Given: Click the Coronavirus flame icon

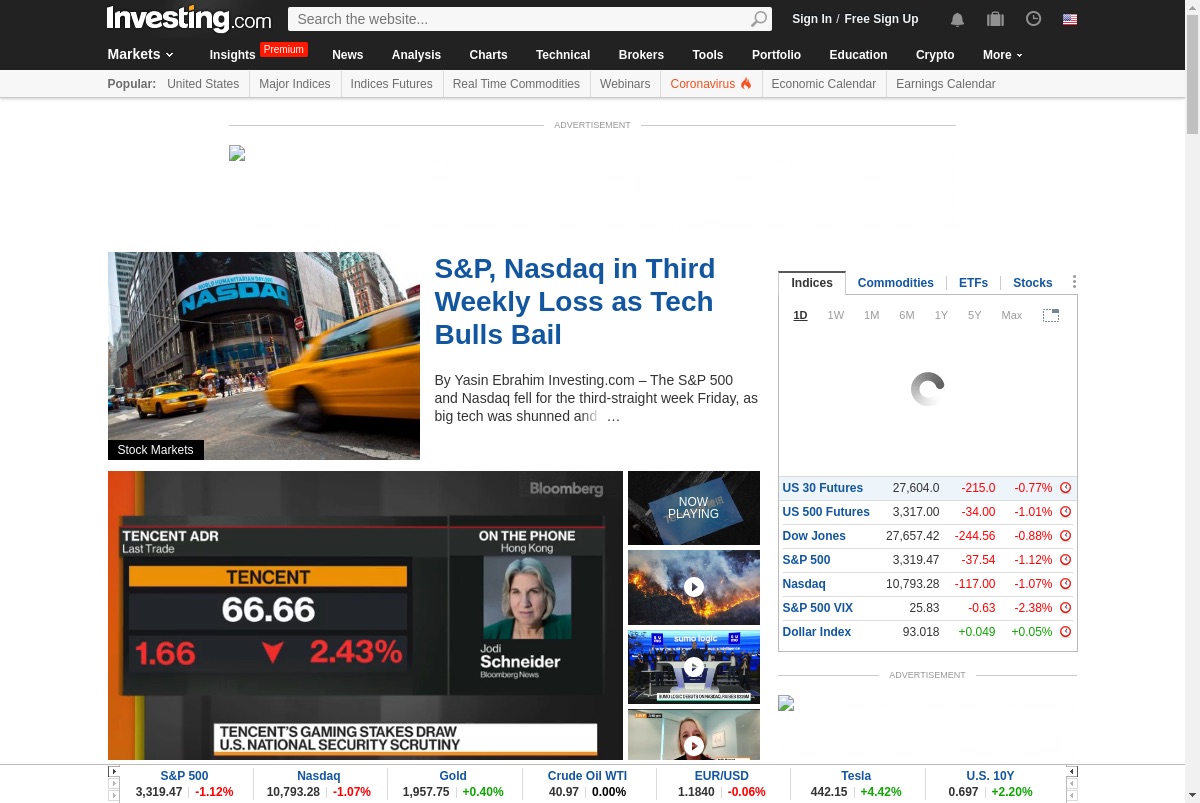Looking at the screenshot, I should [x=745, y=84].
